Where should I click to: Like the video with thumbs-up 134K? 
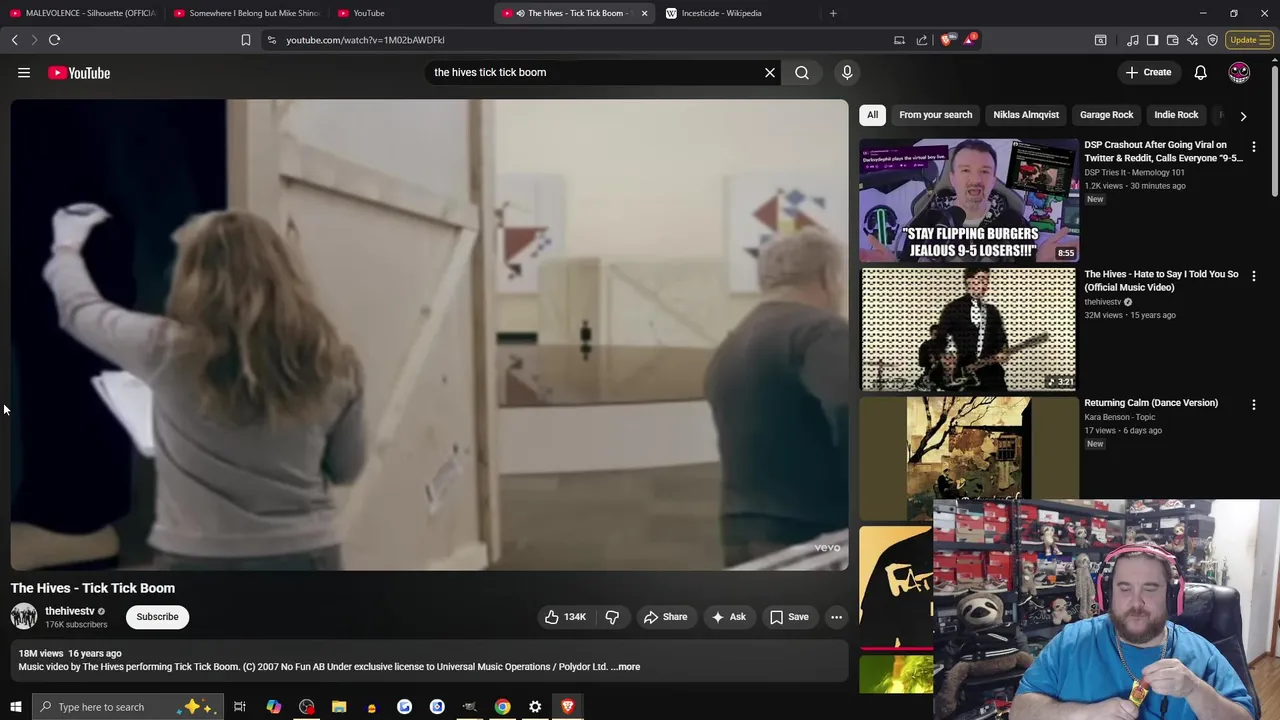pyautogui.click(x=565, y=617)
